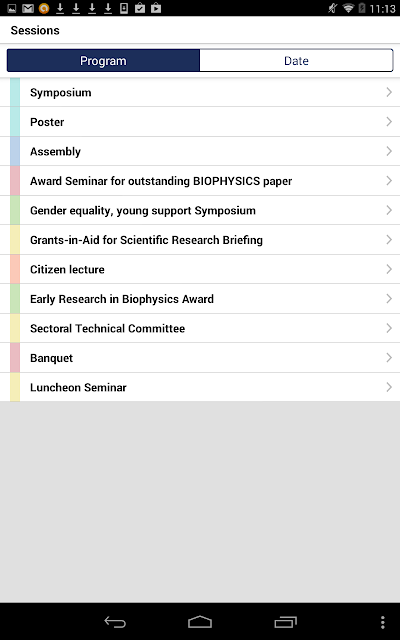This screenshot has height=640, width=400.
Task: Switch to the Program tab
Action: 103,60
